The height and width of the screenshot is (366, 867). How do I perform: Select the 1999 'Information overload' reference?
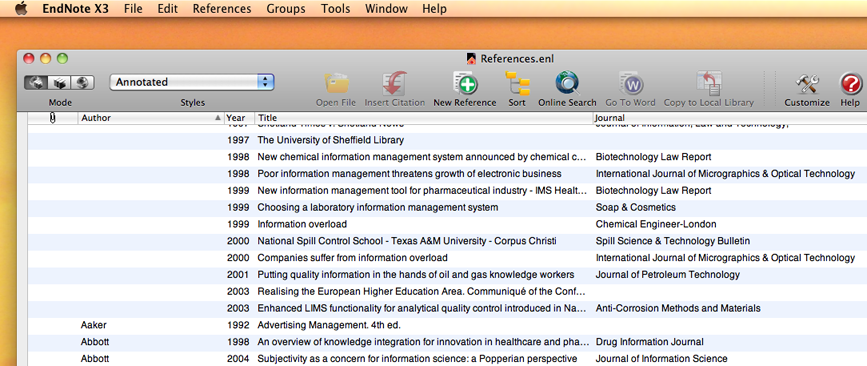(447, 224)
